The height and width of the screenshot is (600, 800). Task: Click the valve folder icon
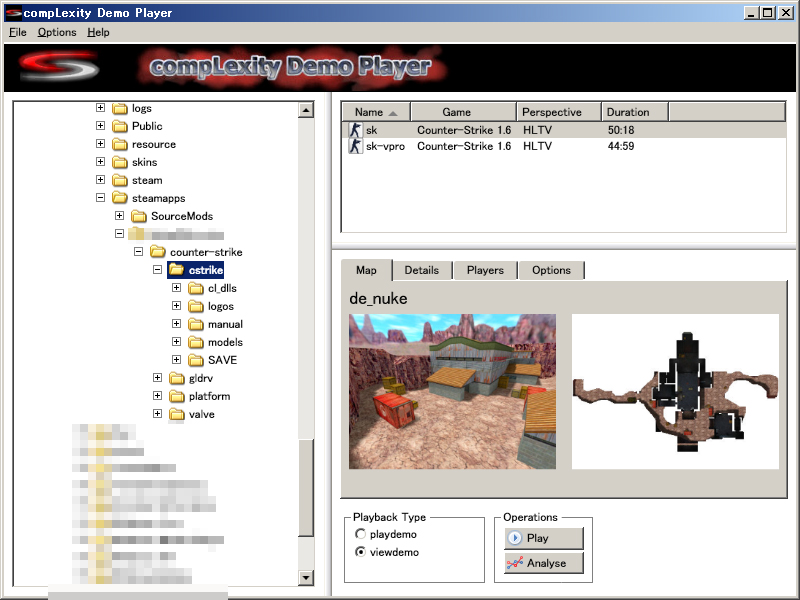pos(177,414)
